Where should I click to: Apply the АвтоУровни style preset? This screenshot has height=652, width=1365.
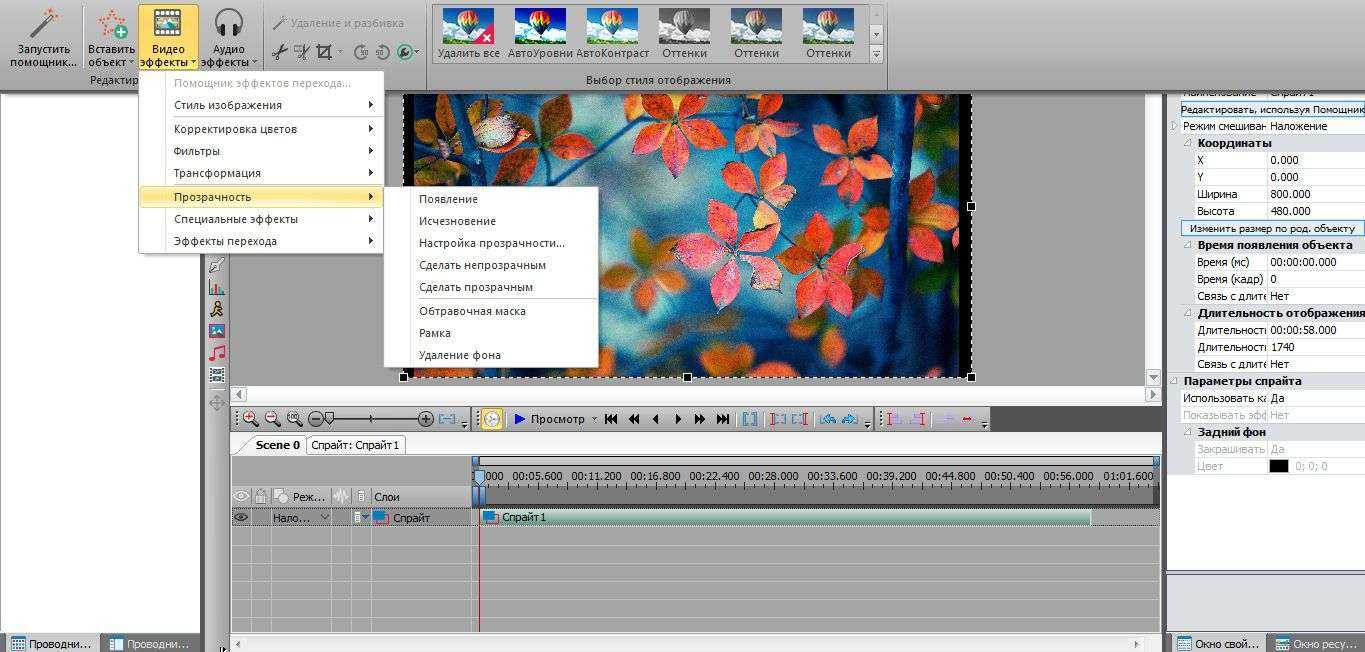540,34
